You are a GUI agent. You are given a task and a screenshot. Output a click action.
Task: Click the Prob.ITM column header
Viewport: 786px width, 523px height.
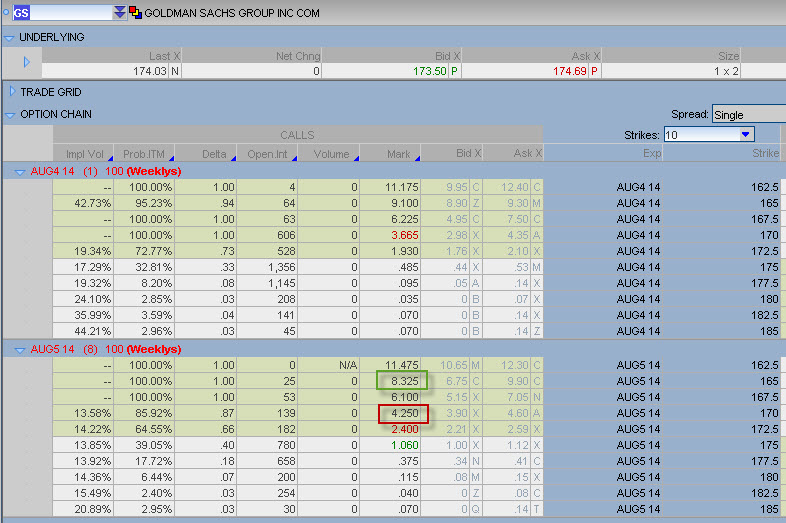145,154
